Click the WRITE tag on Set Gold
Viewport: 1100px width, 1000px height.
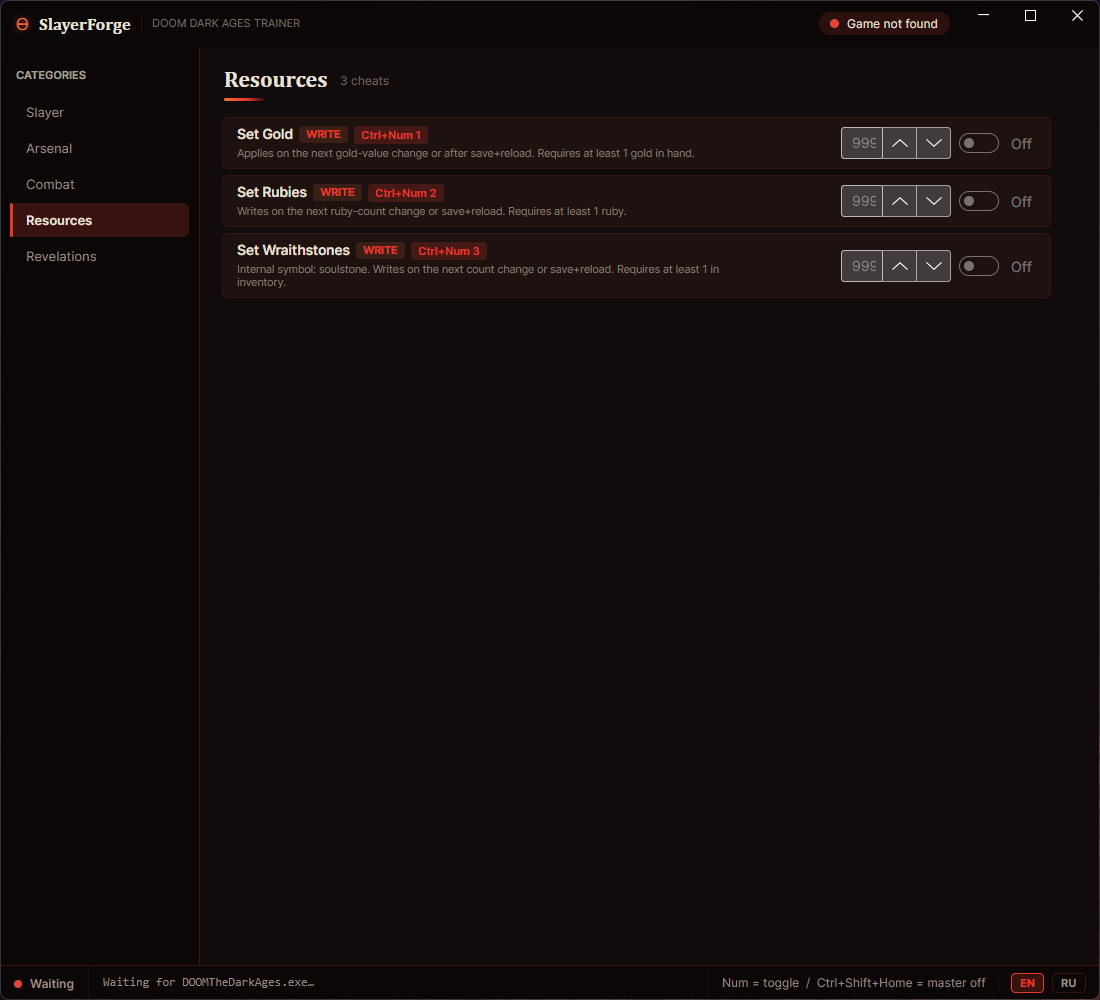point(323,134)
